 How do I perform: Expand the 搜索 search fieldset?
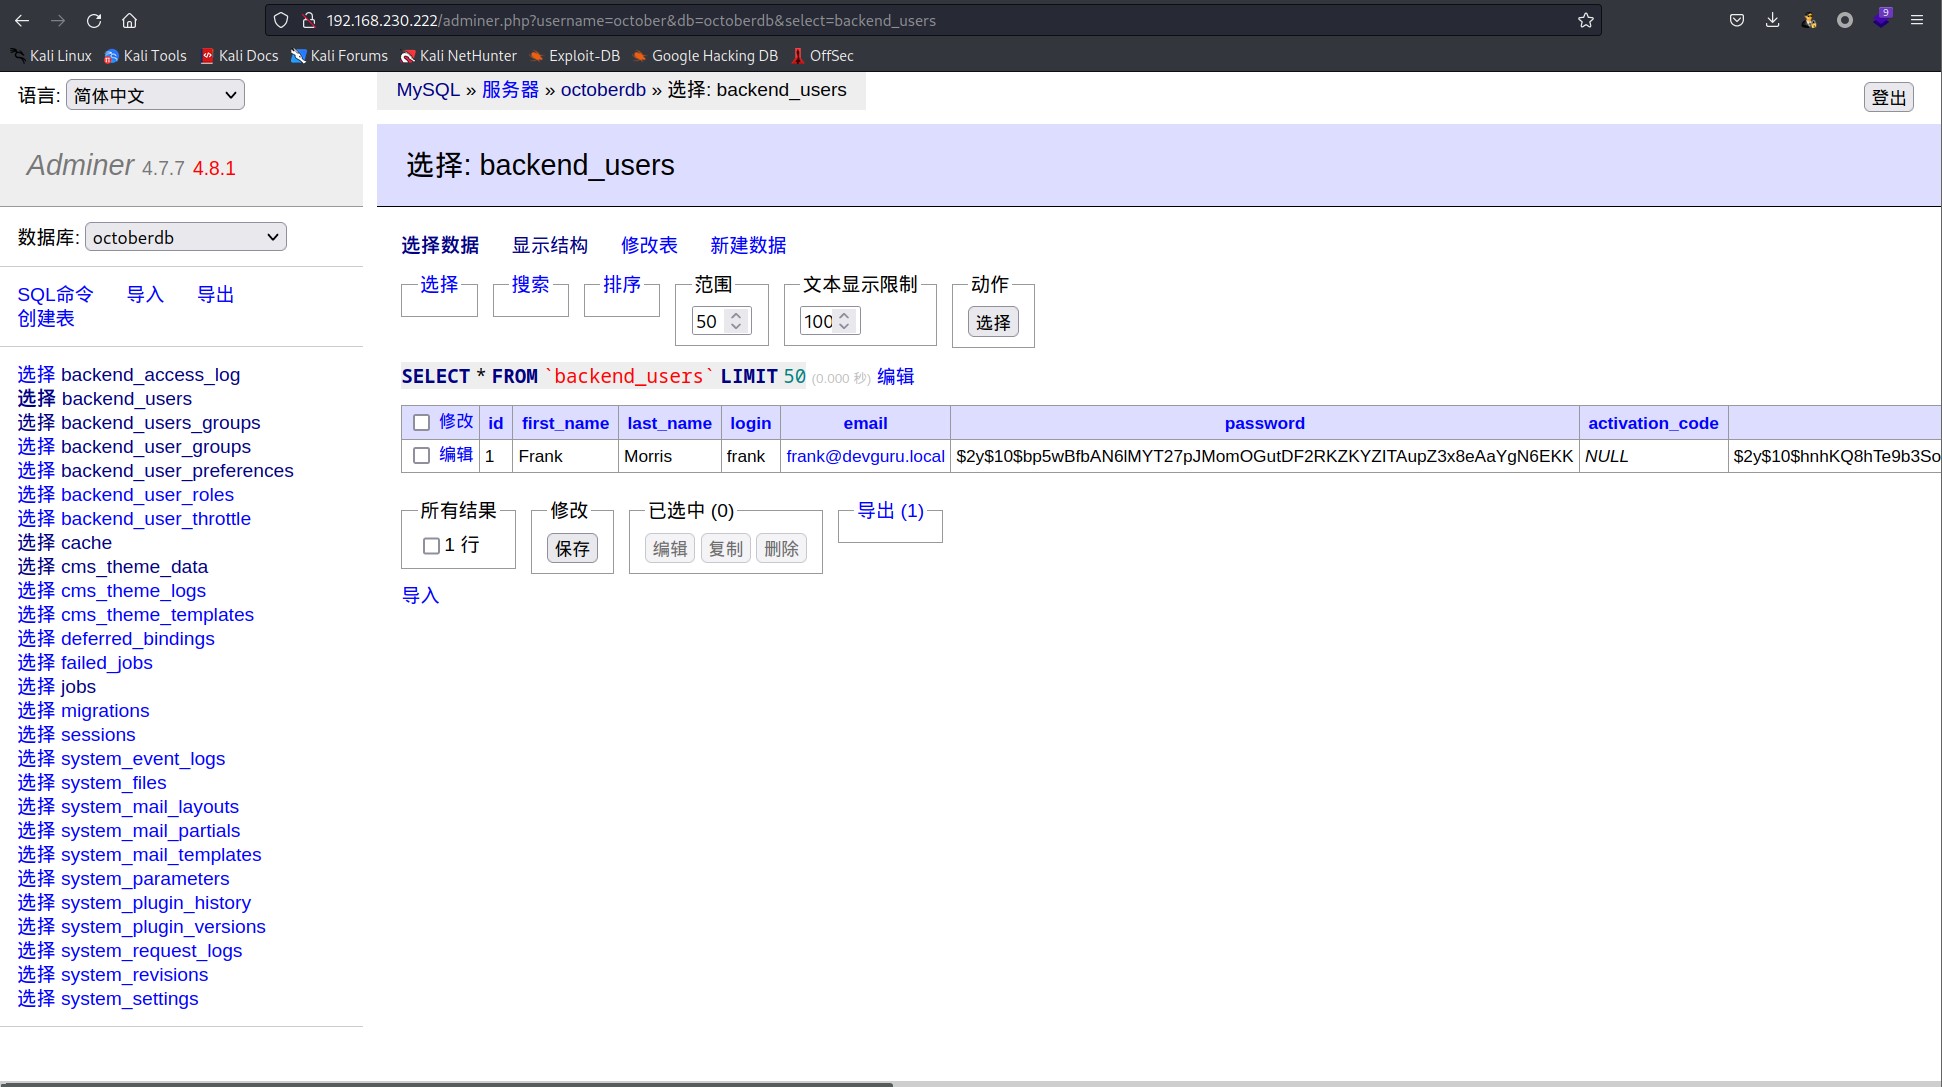coord(530,285)
